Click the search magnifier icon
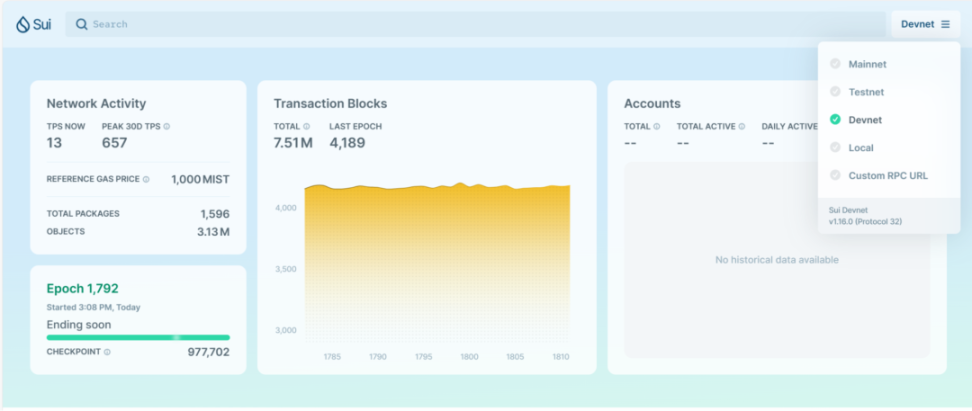This screenshot has width=972, height=411. pos(81,24)
